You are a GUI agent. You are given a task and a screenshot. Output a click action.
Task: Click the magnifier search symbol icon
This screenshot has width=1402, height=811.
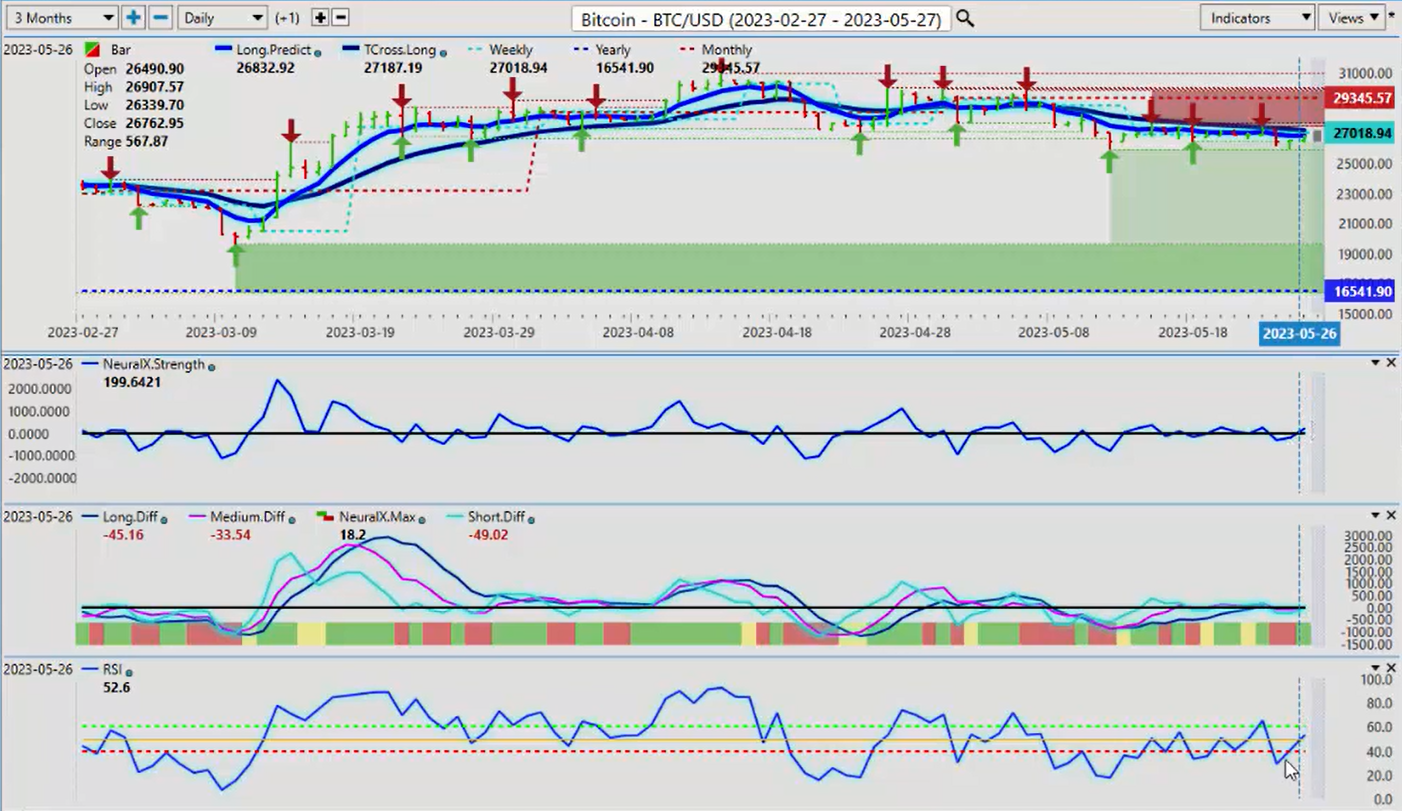[964, 18]
